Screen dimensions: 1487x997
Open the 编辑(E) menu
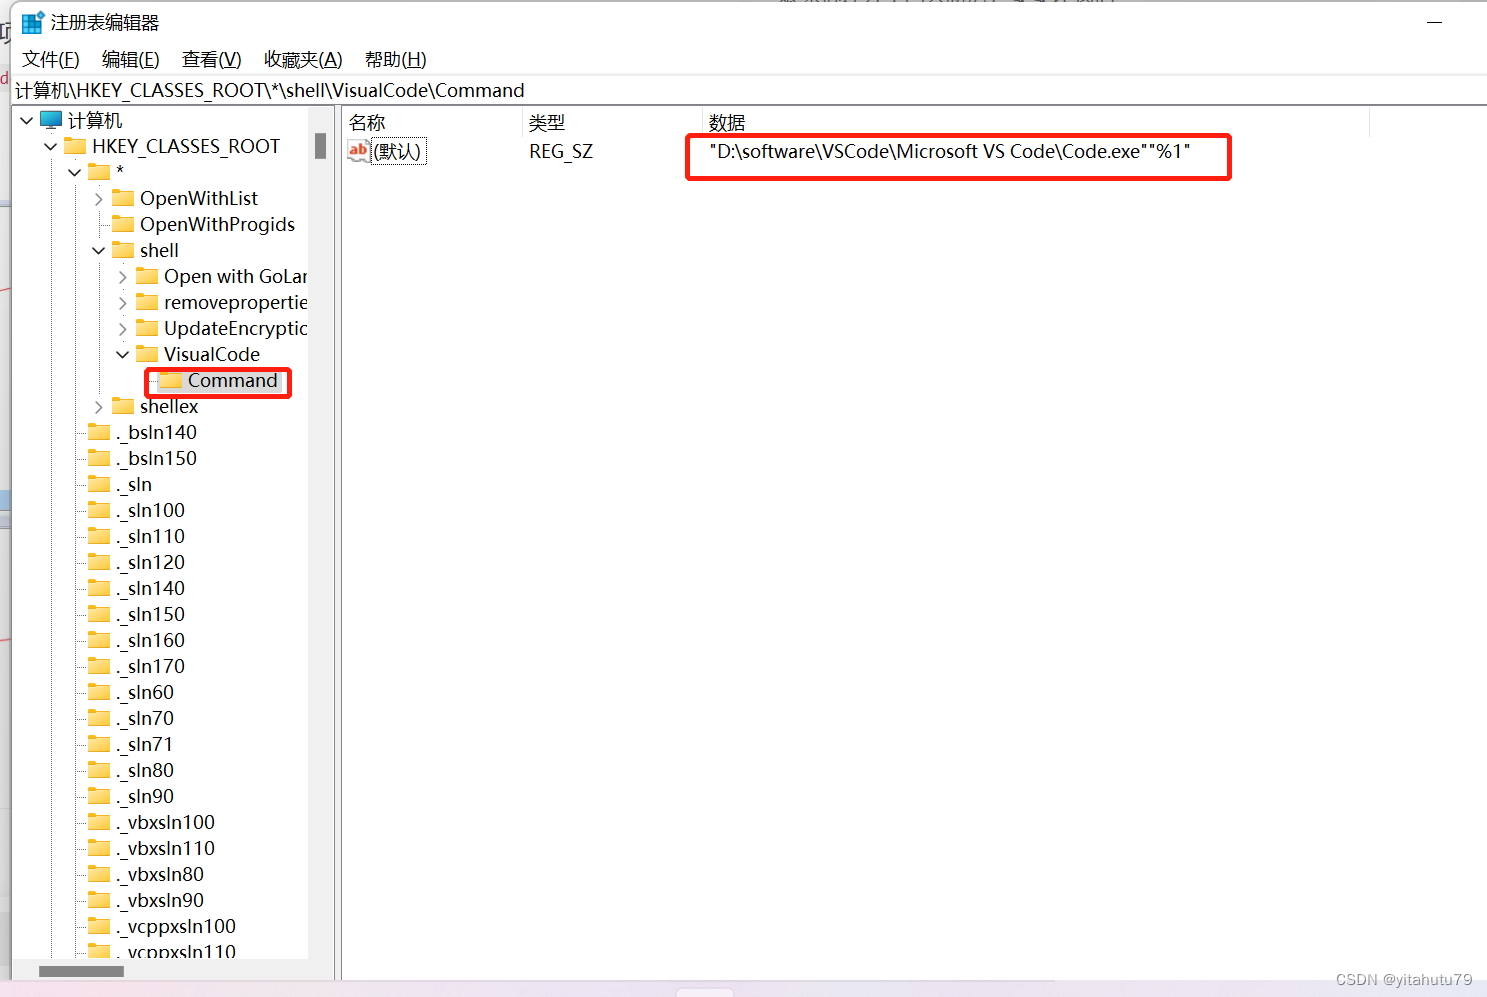tap(131, 60)
